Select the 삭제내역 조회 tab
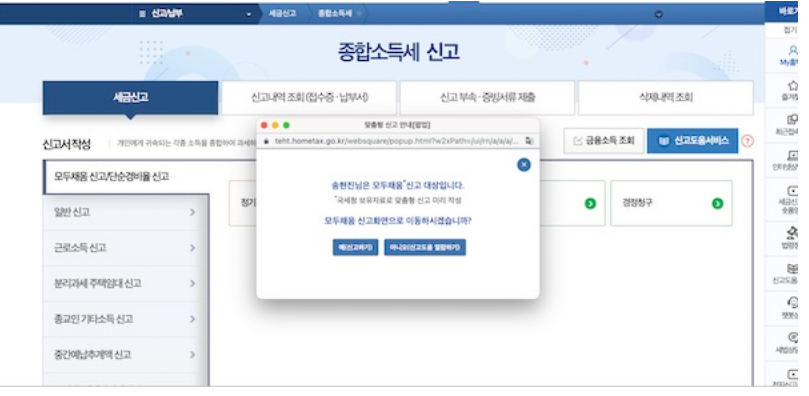 pos(666,97)
